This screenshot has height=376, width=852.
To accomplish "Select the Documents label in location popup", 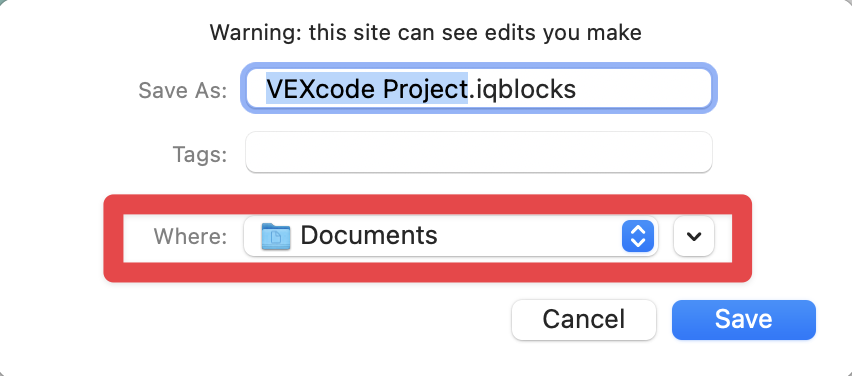I will [369, 235].
